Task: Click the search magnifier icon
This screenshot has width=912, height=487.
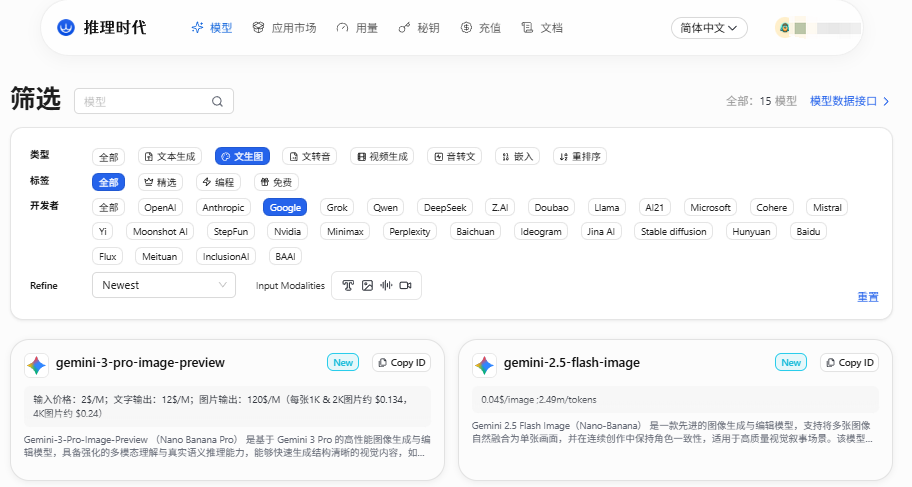Action: (x=217, y=101)
